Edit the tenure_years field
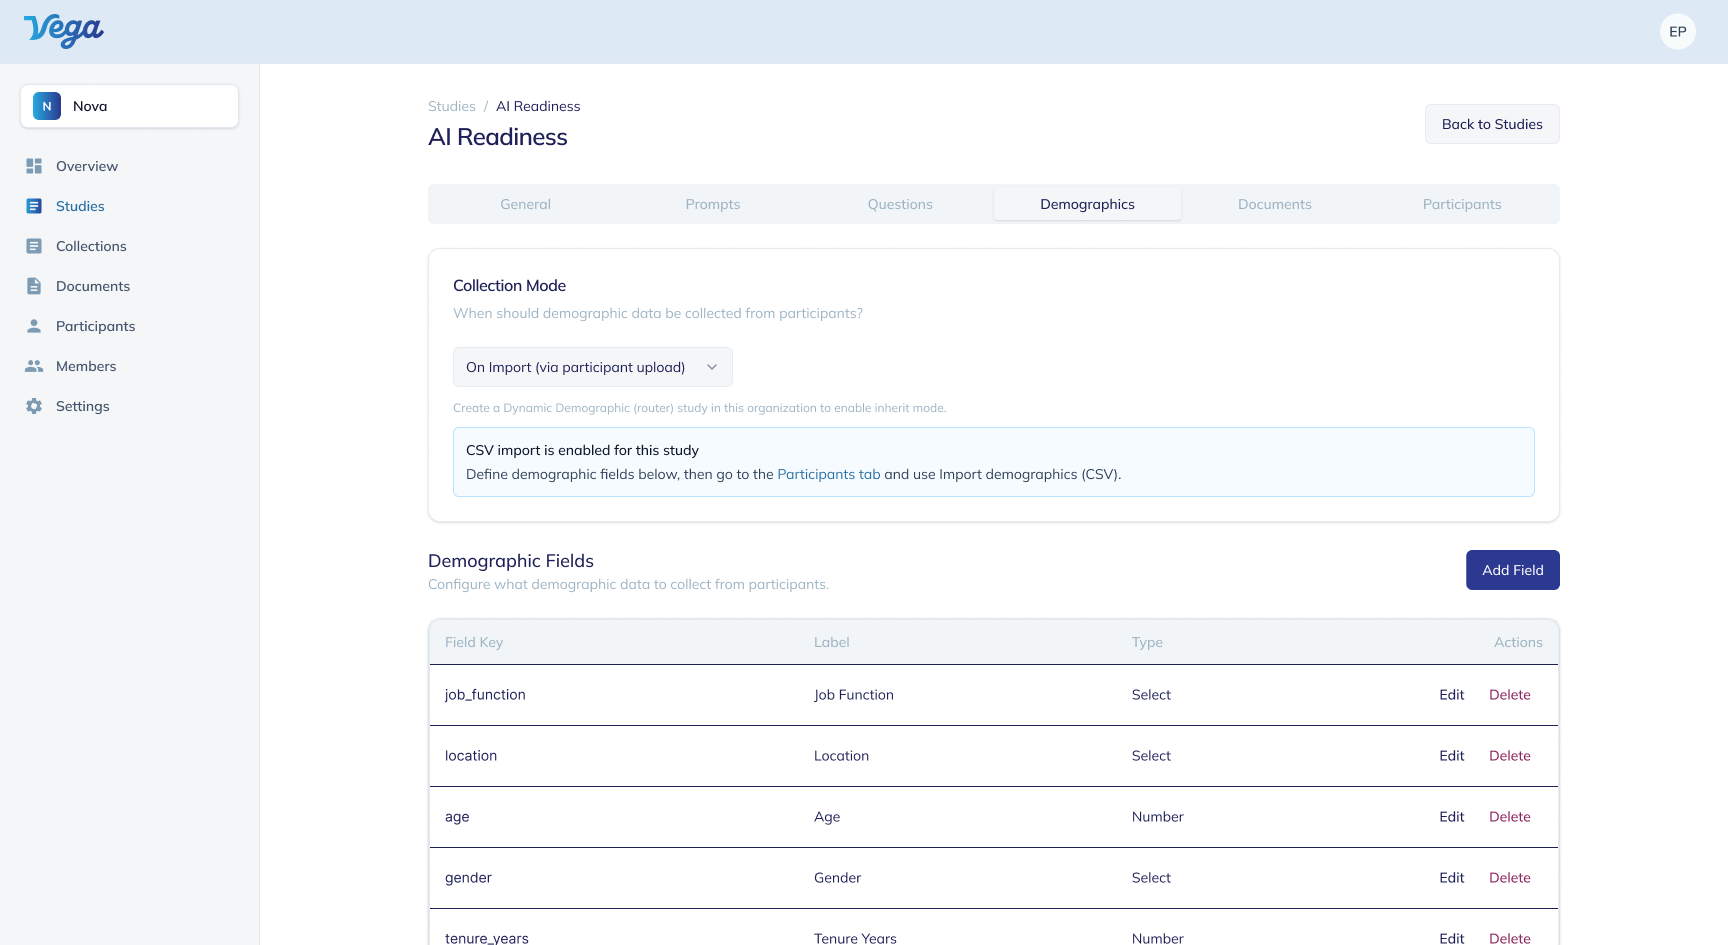Image resolution: width=1728 pixels, height=945 pixels. coord(1452,938)
